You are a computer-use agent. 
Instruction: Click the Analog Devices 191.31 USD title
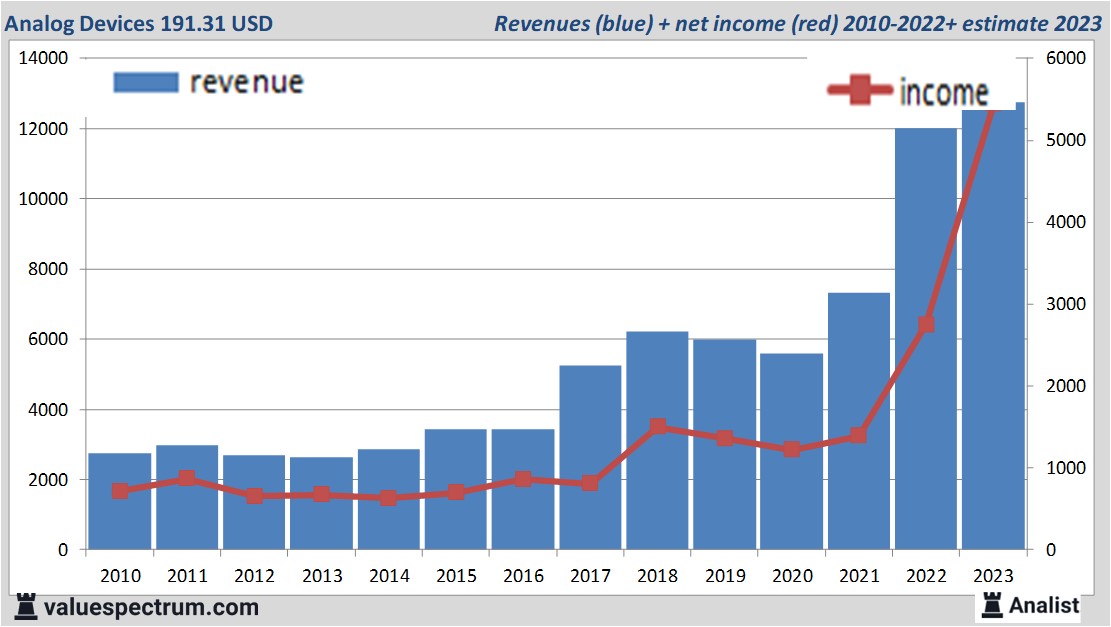tap(138, 22)
